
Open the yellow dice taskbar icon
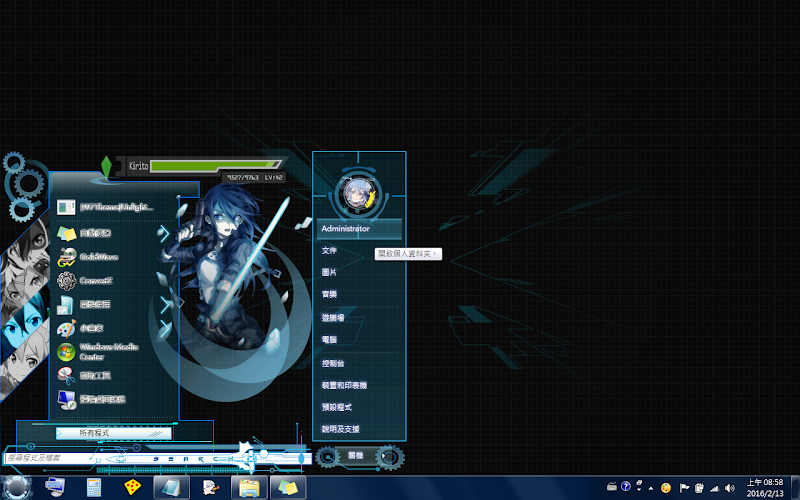pyautogui.click(x=132, y=487)
